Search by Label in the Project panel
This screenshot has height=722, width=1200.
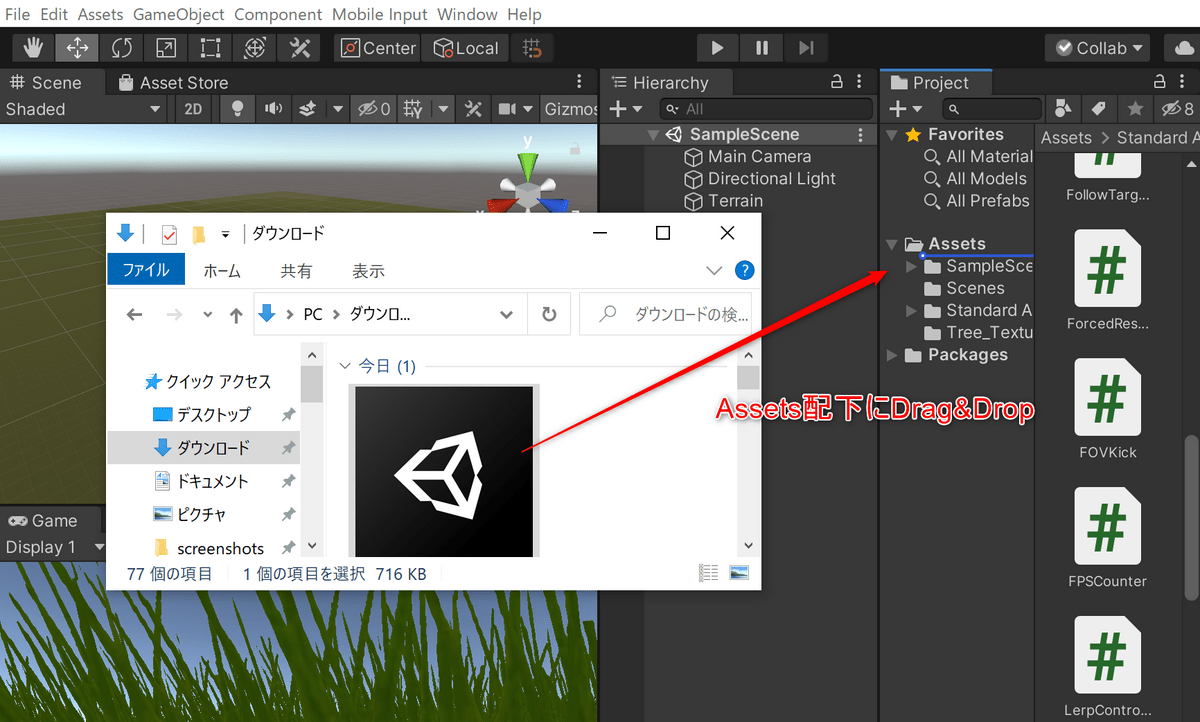[x=1098, y=109]
